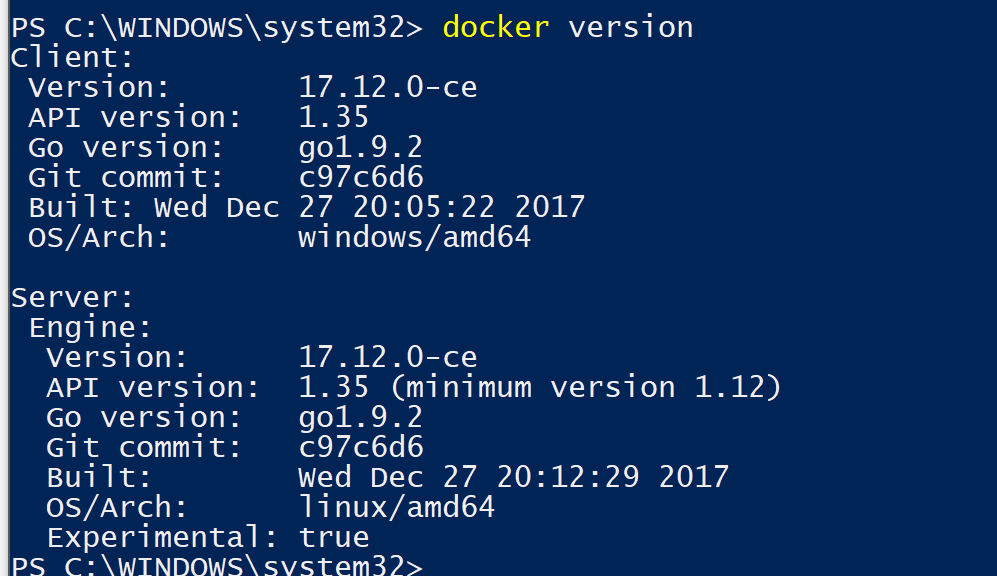Image resolution: width=997 pixels, height=576 pixels.
Task: Click the windows/amd64 OS/Arch value
Action: click(x=415, y=237)
